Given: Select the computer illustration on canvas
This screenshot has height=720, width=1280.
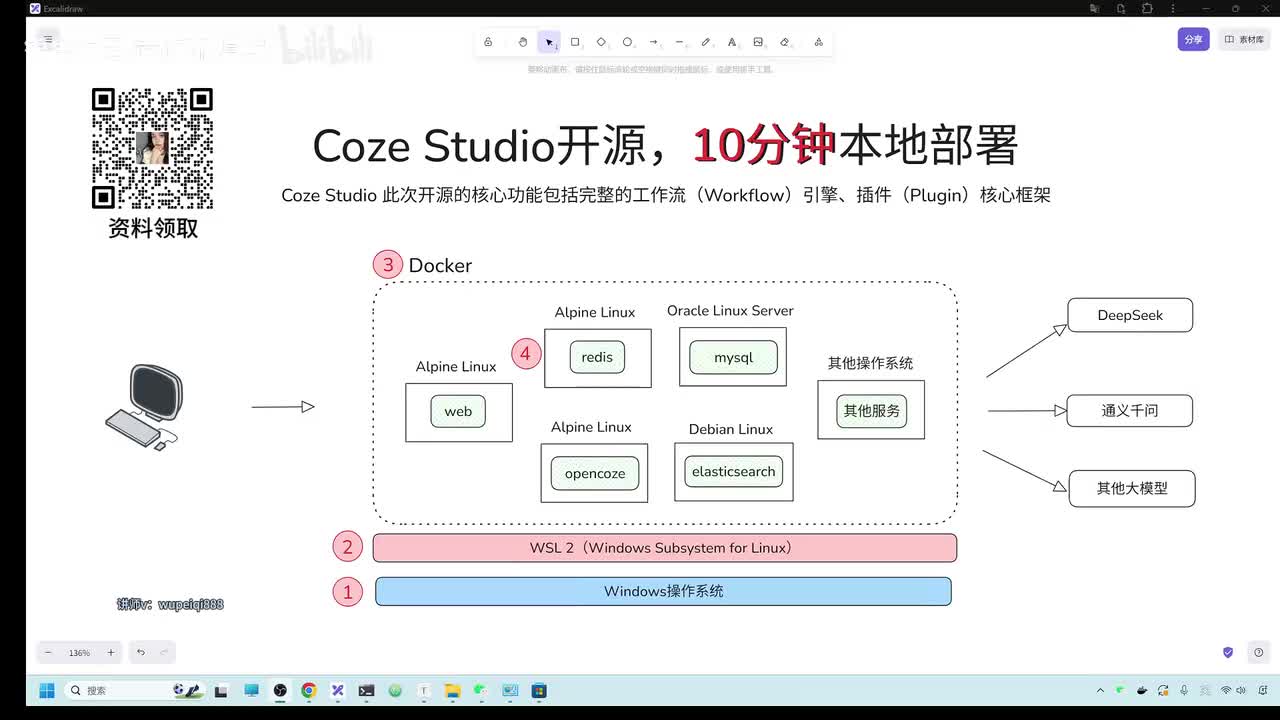Looking at the screenshot, I should pos(143,407).
